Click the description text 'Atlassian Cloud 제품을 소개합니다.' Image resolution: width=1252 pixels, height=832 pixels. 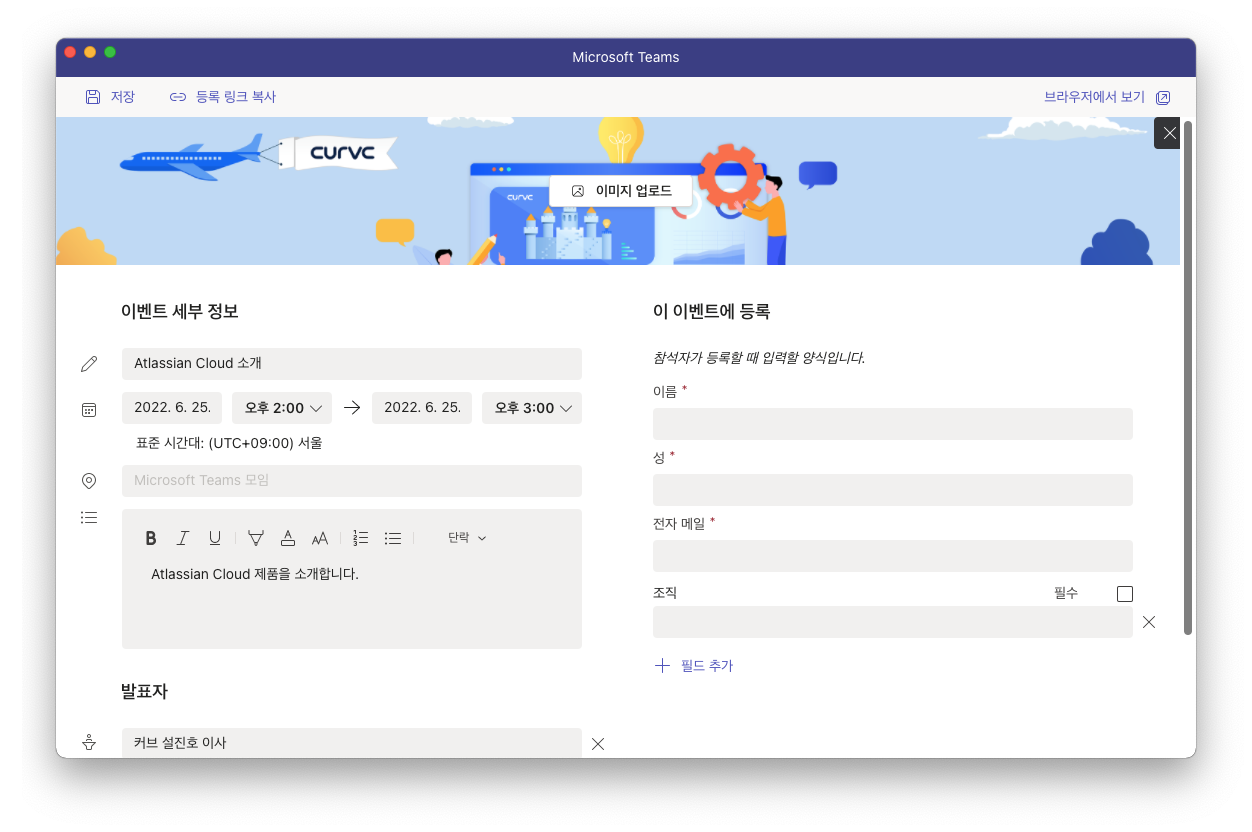point(255,574)
